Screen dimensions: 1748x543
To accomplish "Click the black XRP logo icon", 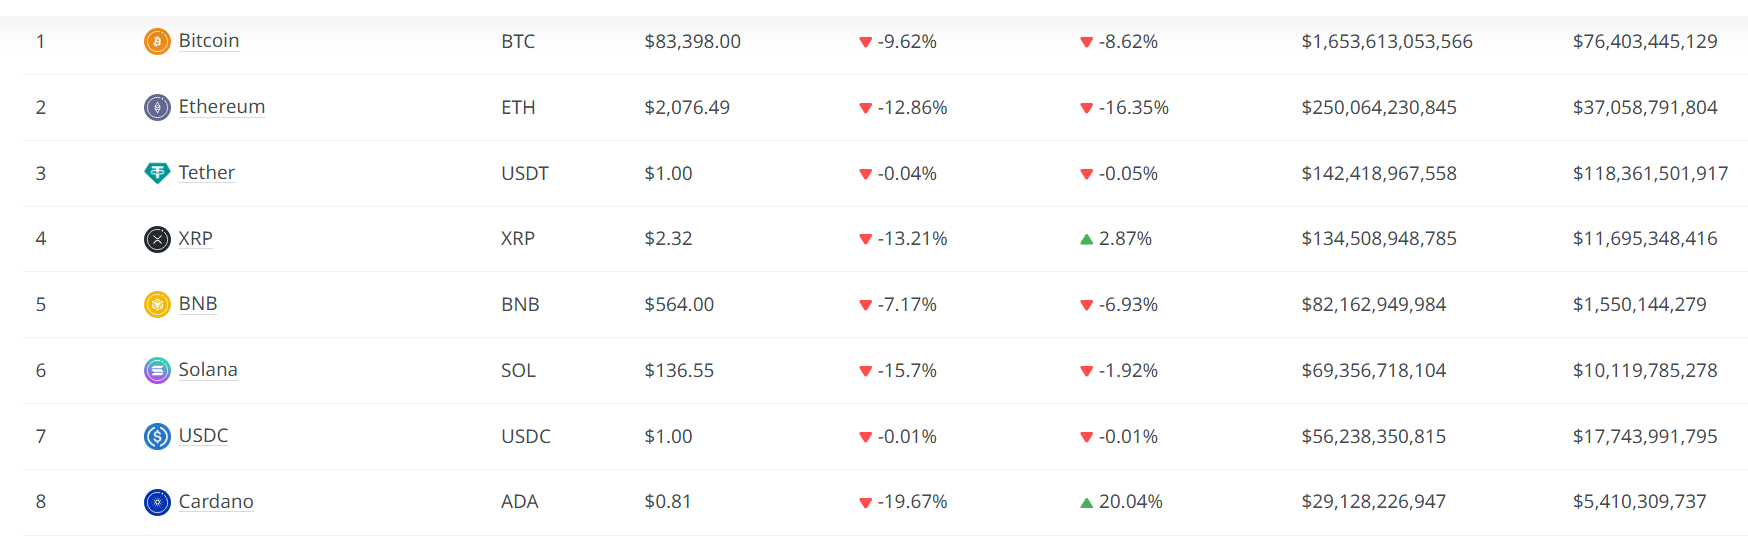I will [x=157, y=239].
